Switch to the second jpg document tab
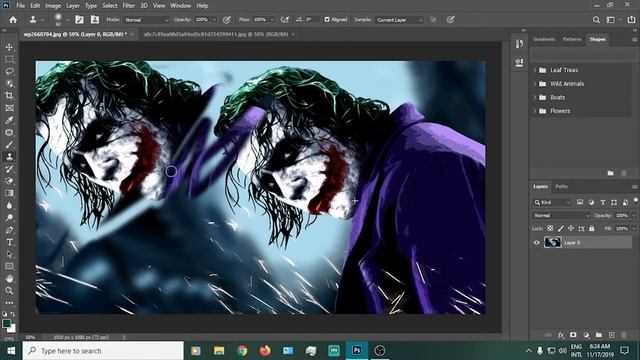This screenshot has width=640, height=360. point(216,34)
